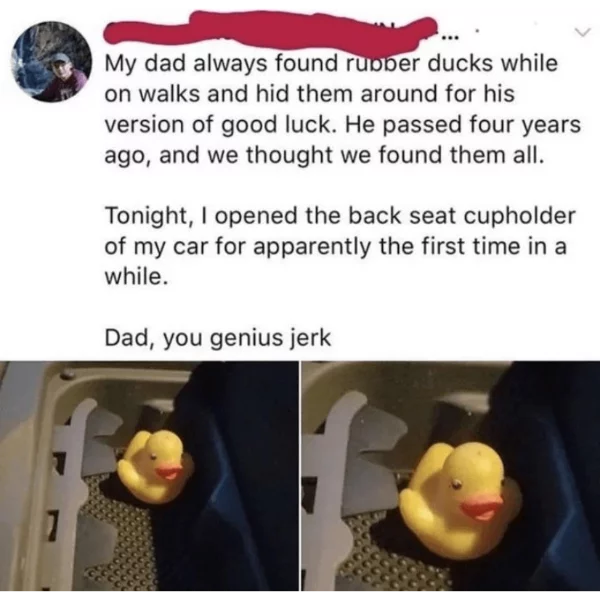Click the truncated handle ellipsis after name
The height and width of the screenshot is (600, 600).
point(448,38)
